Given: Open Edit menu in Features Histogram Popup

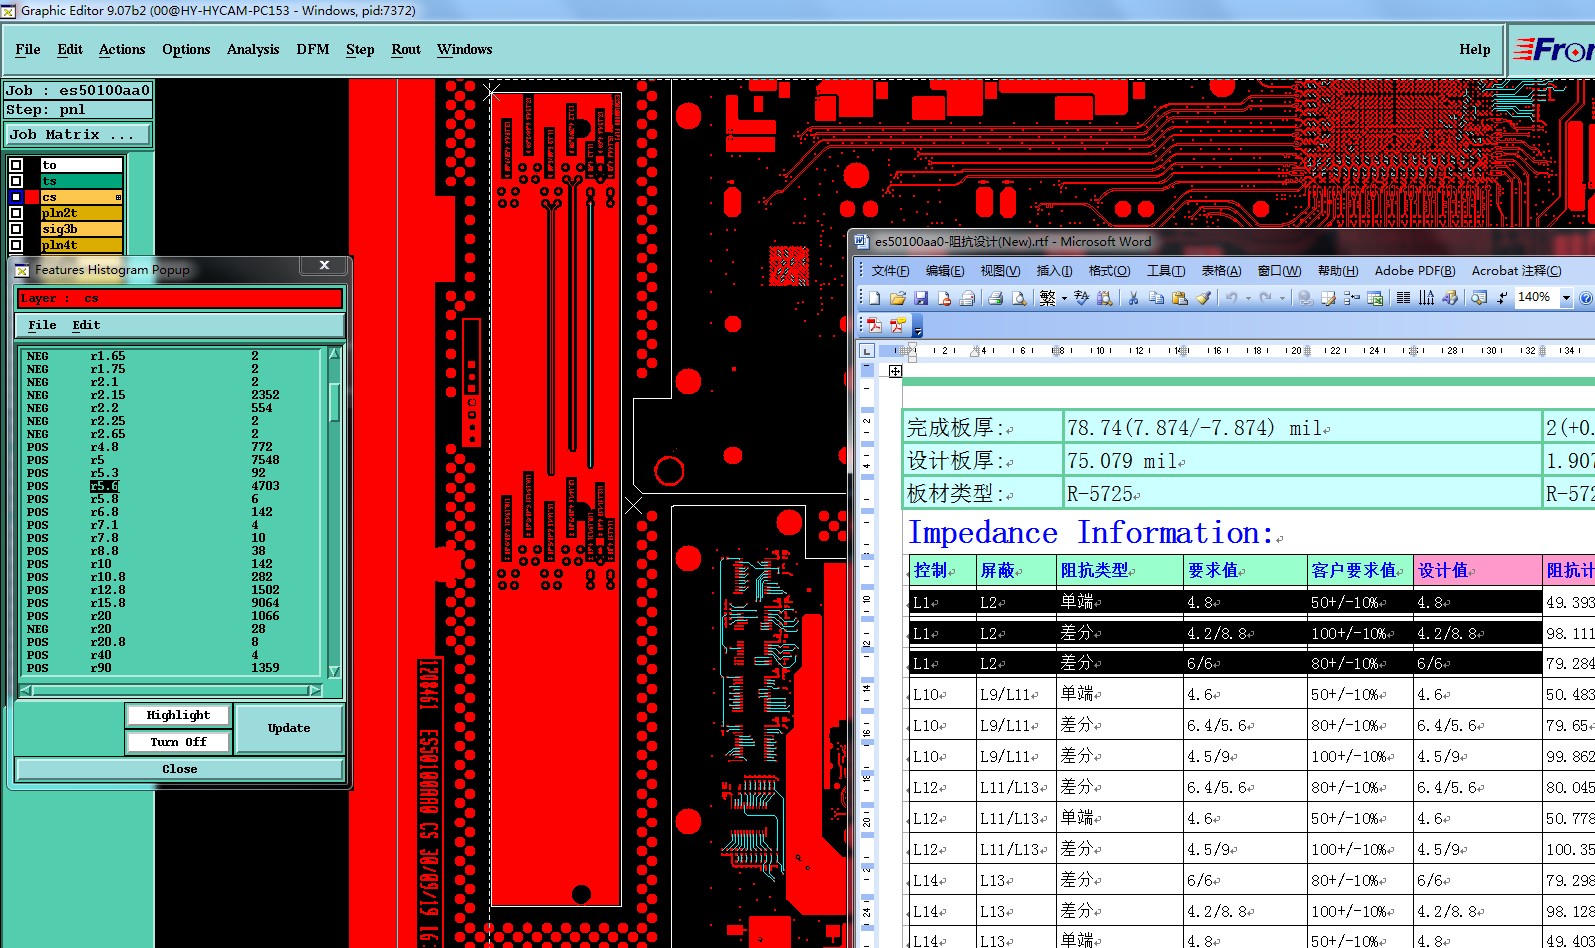Looking at the screenshot, I should (x=86, y=325).
